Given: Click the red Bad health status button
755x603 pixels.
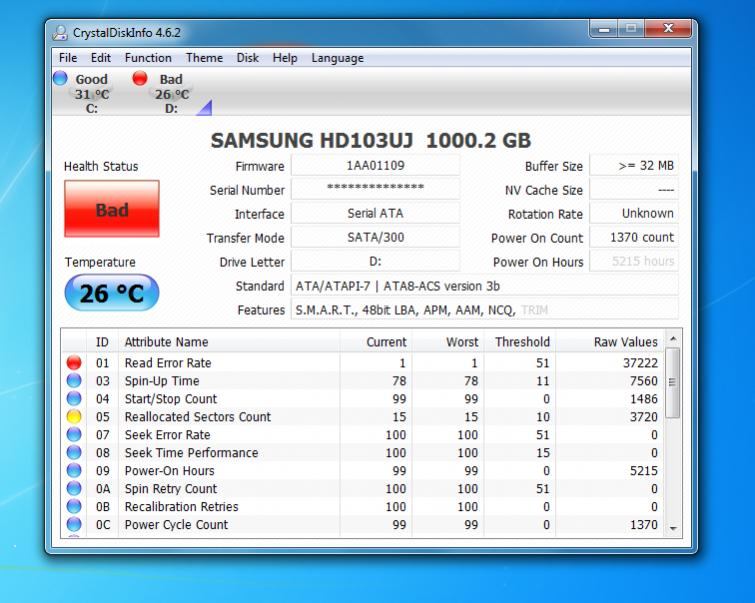Looking at the screenshot, I should point(112,209).
